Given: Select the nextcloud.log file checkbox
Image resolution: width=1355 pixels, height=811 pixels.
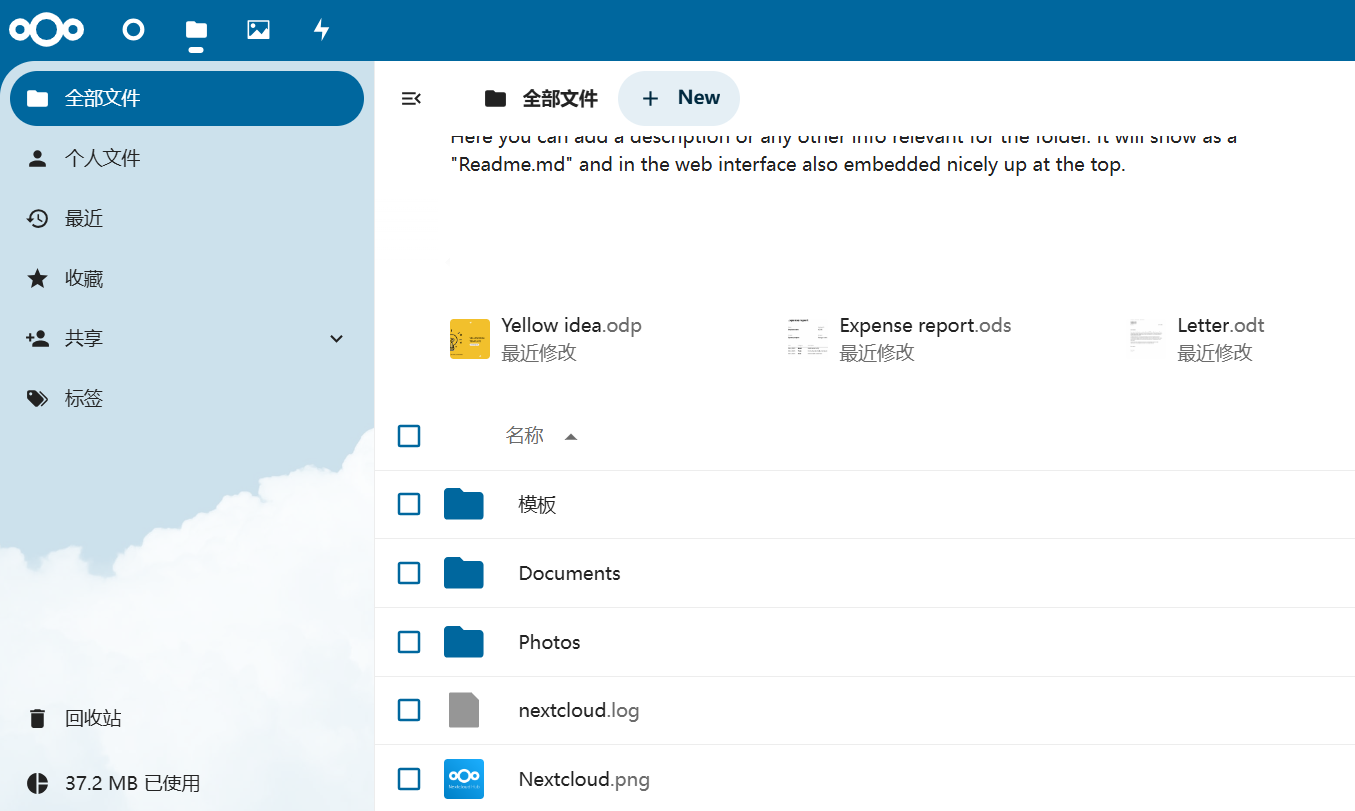Looking at the screenshot, I should pos(409,710).
